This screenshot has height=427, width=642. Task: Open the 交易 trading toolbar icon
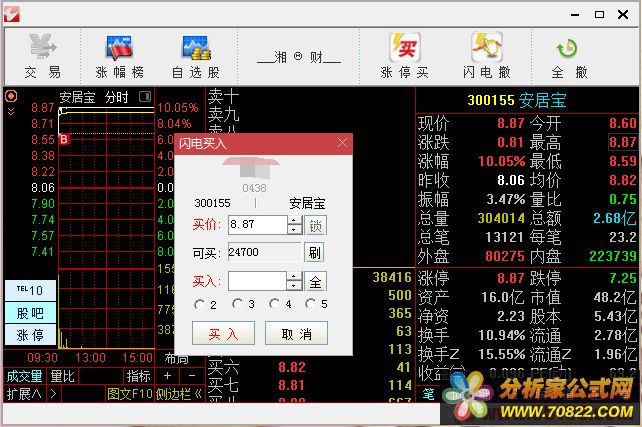coord(43,56)
